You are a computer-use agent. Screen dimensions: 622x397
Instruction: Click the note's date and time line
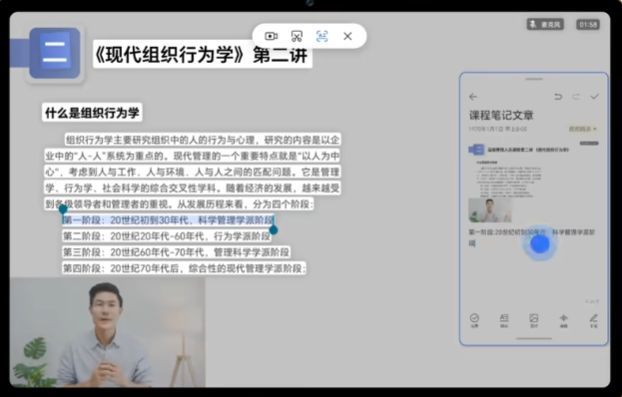tap(498, 129)
